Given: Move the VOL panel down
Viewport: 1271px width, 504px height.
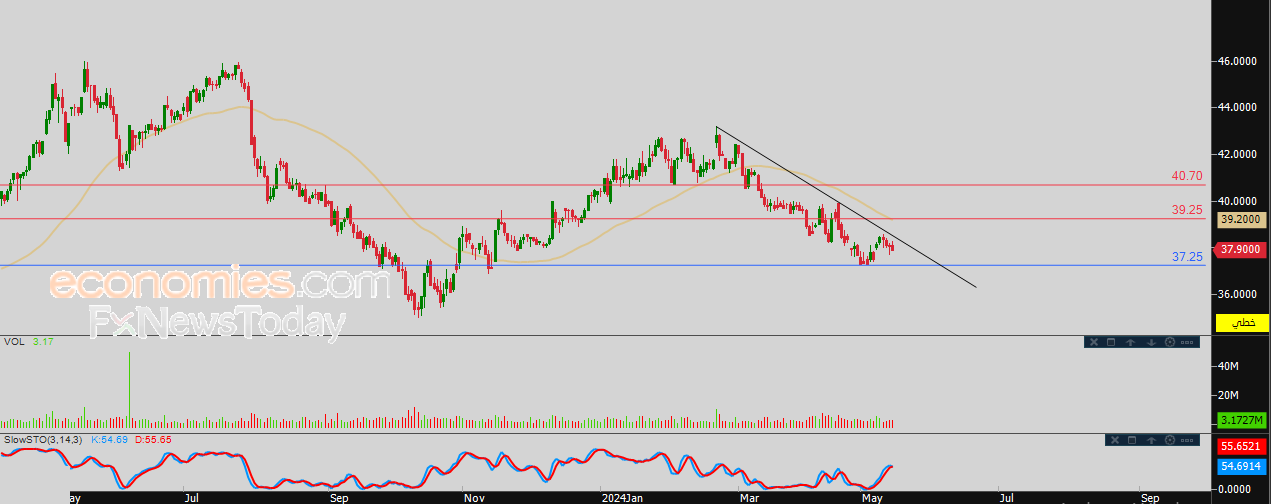Looking at the screenshot, I should coord(1149,342).
